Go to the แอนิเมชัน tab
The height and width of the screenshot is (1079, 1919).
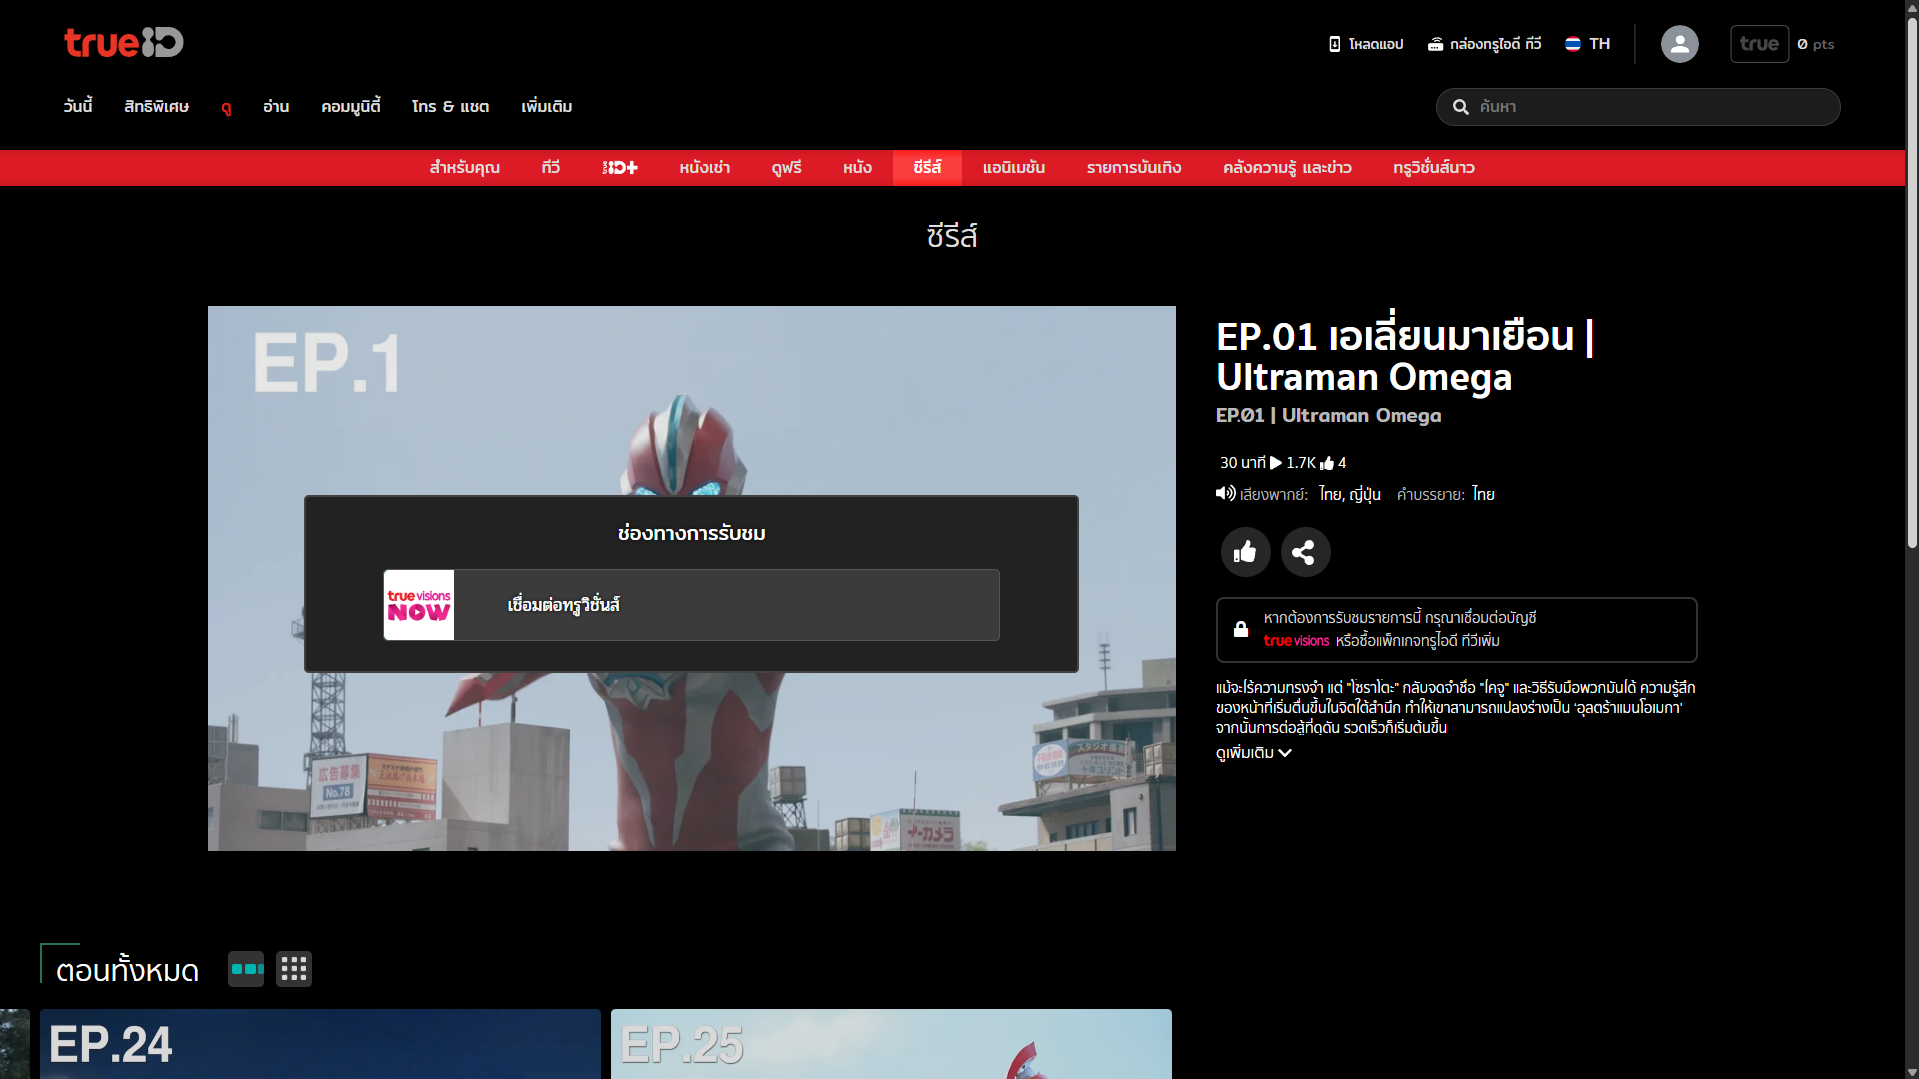pyautogui.click(x=1014, y=168)
